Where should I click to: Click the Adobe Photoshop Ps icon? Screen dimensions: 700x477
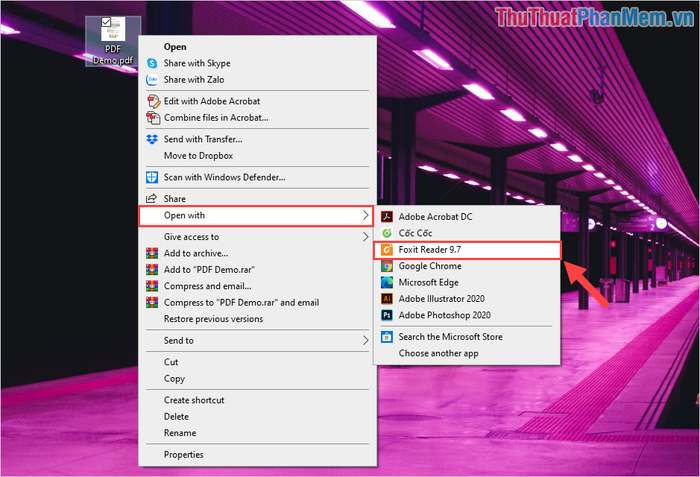(387, 315)
